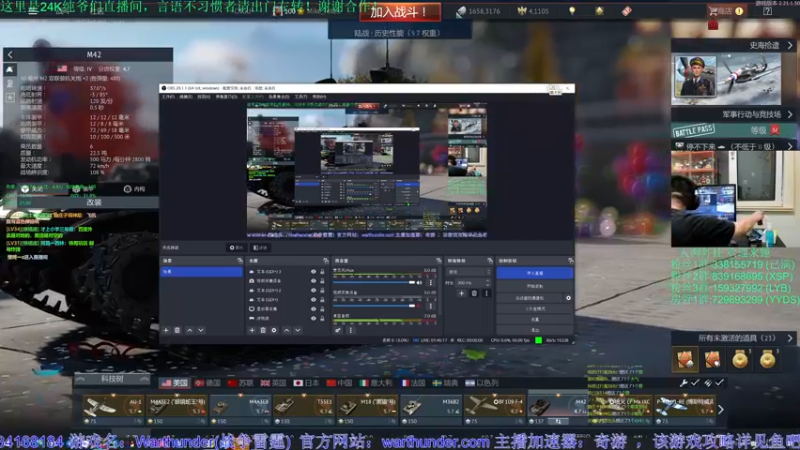Select the vehicle view icon in the M42 sidebar
Image resolution: width=800 pixels, height=450 pixels.
[10, 69]
